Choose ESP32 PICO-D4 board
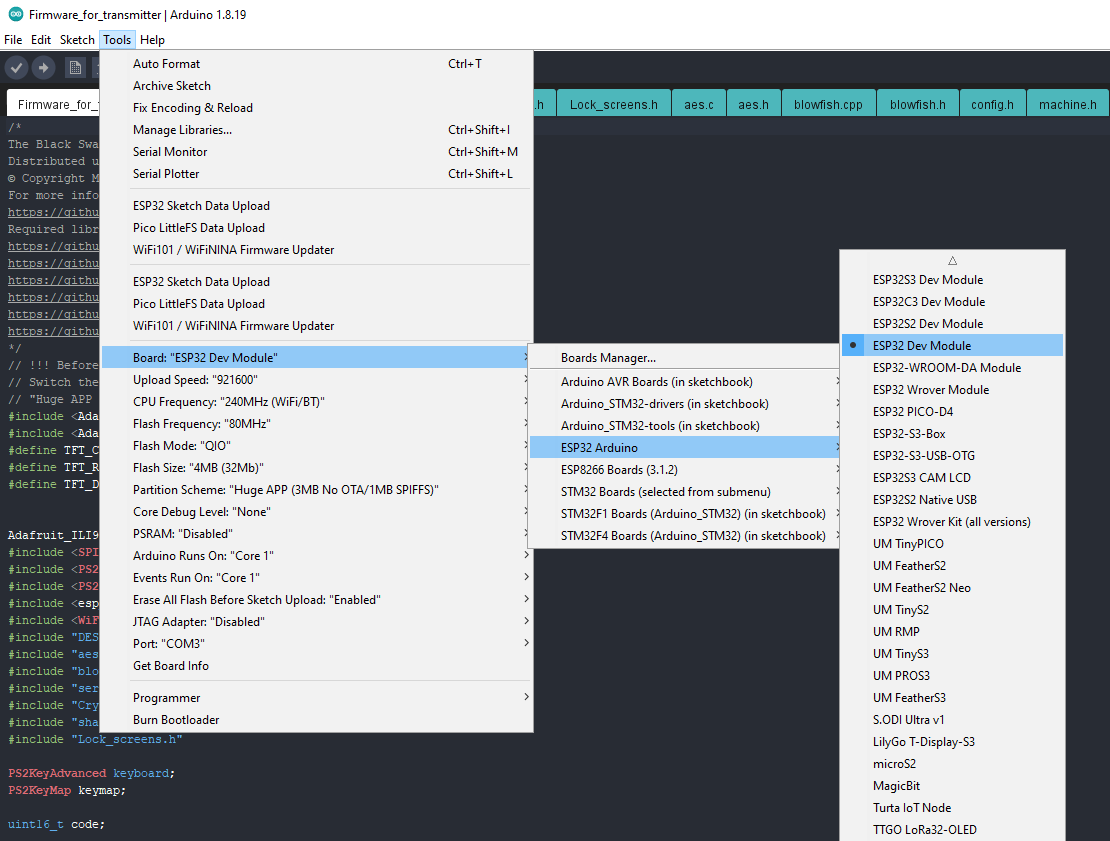 pos(952,411)
